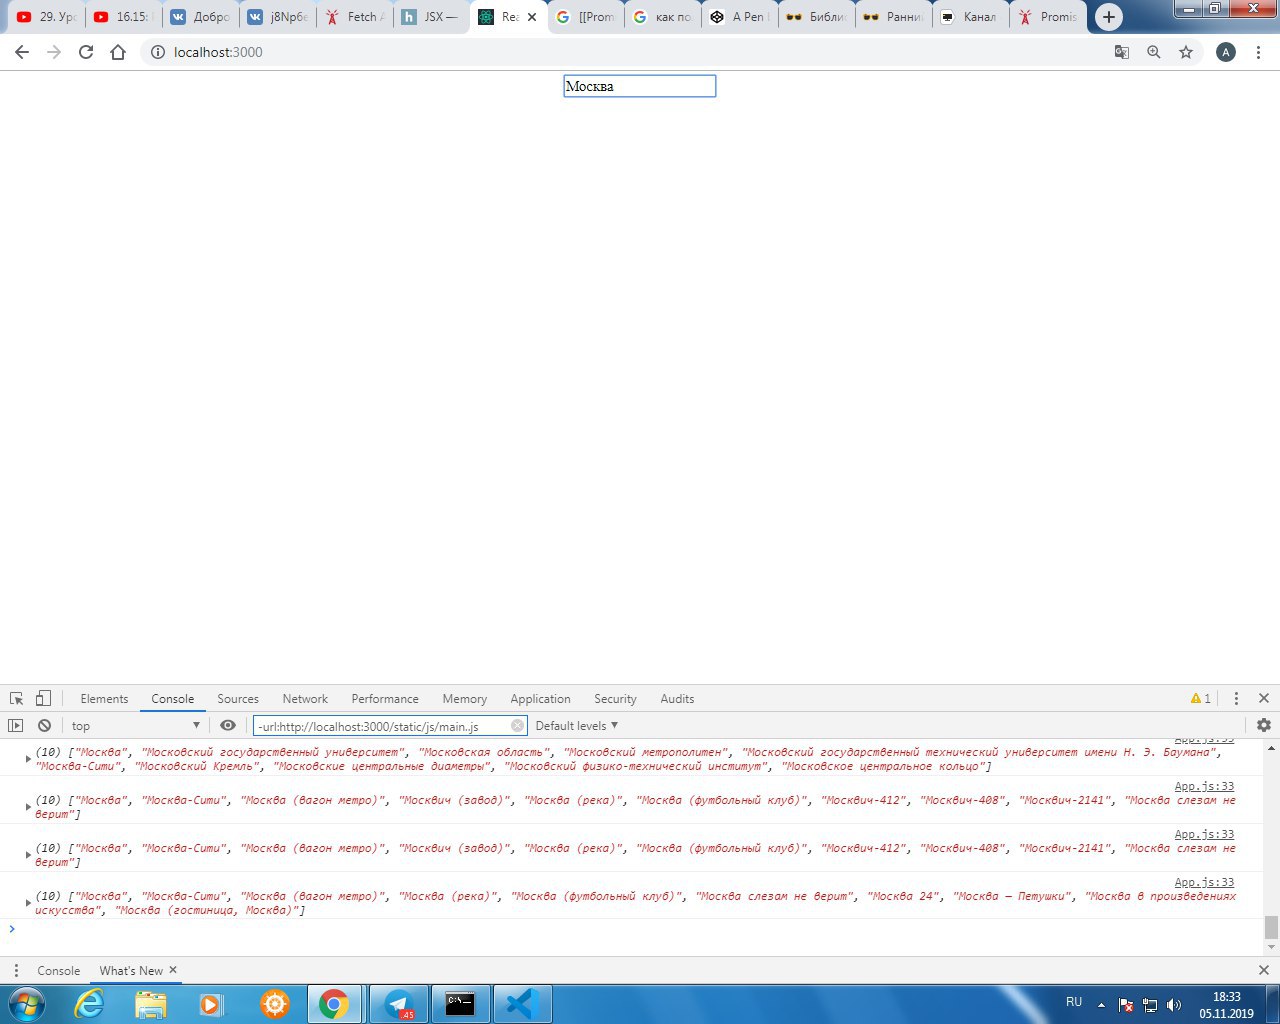Switch to the Fetch browser tab

(355, 17)
